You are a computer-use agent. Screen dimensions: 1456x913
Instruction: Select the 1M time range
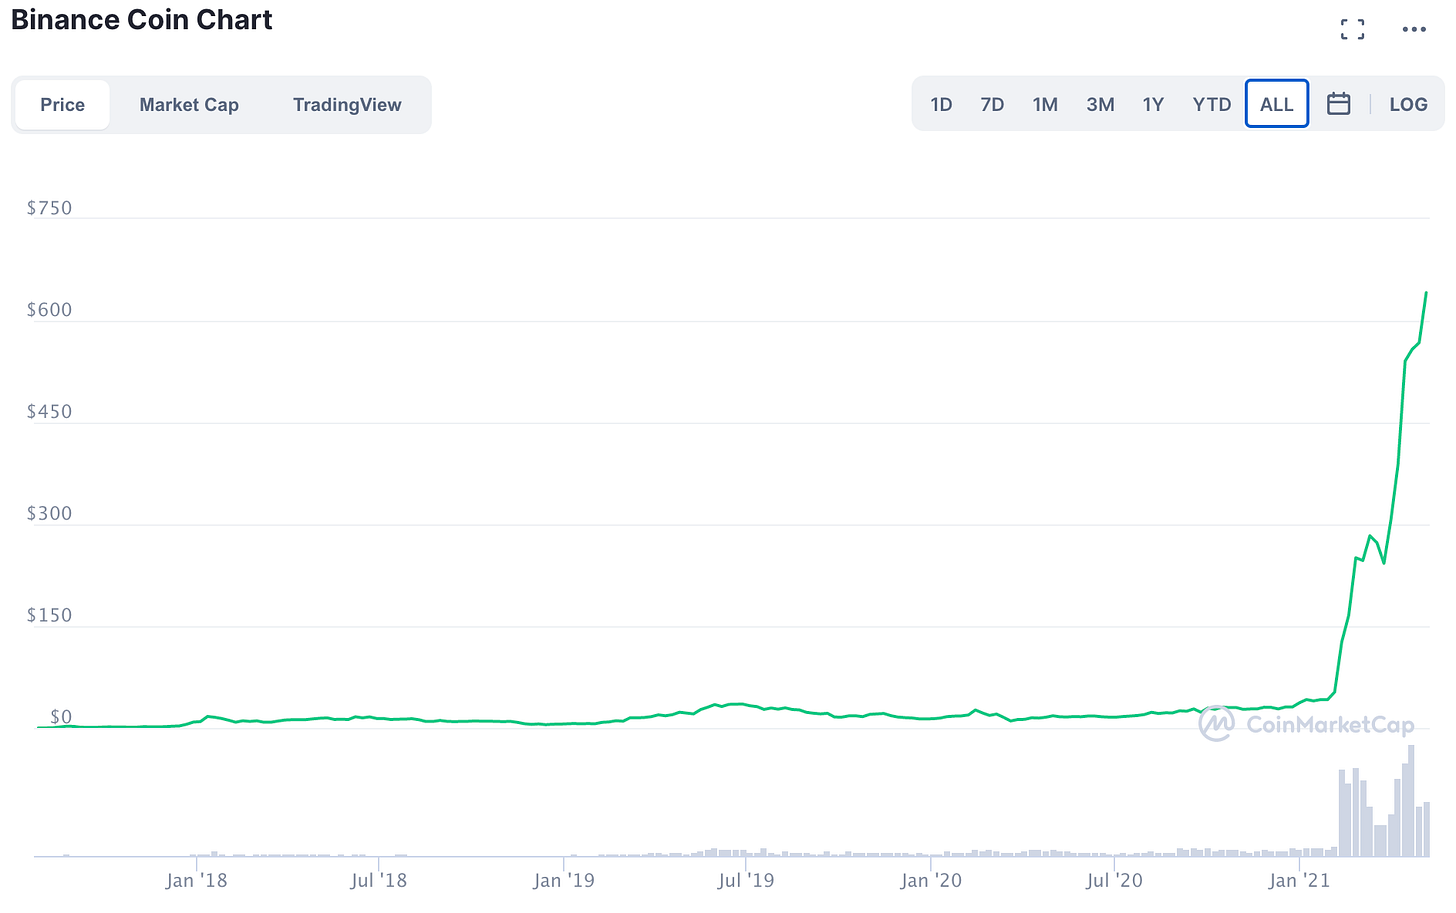[1045, 104]
